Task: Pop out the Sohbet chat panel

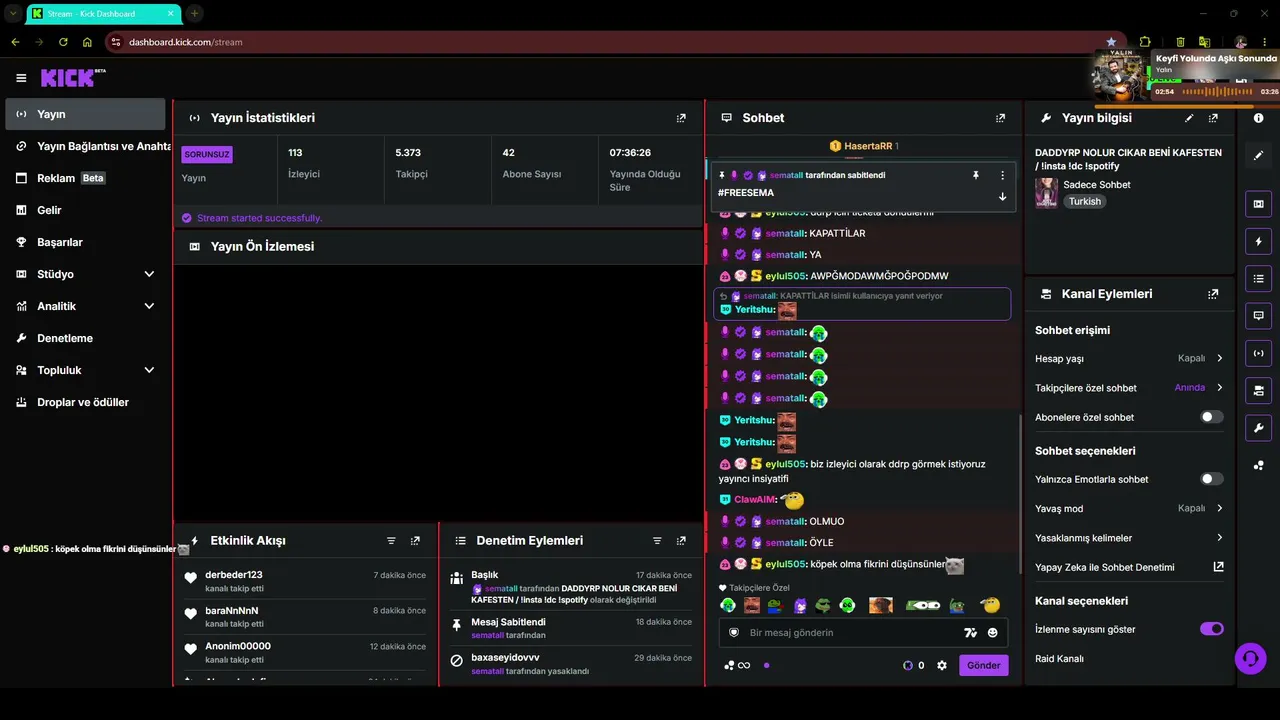Action: pos(1000,118)
